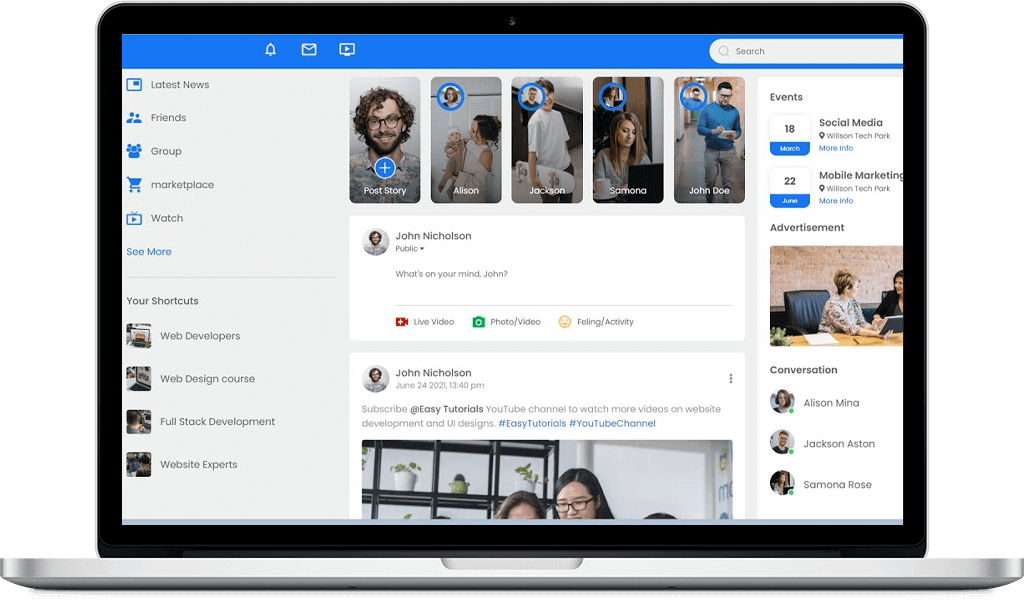Viewport: 1024px width, 602px height.
Task: Open Web Developers shortcut
Action: (x=199, y=336)
